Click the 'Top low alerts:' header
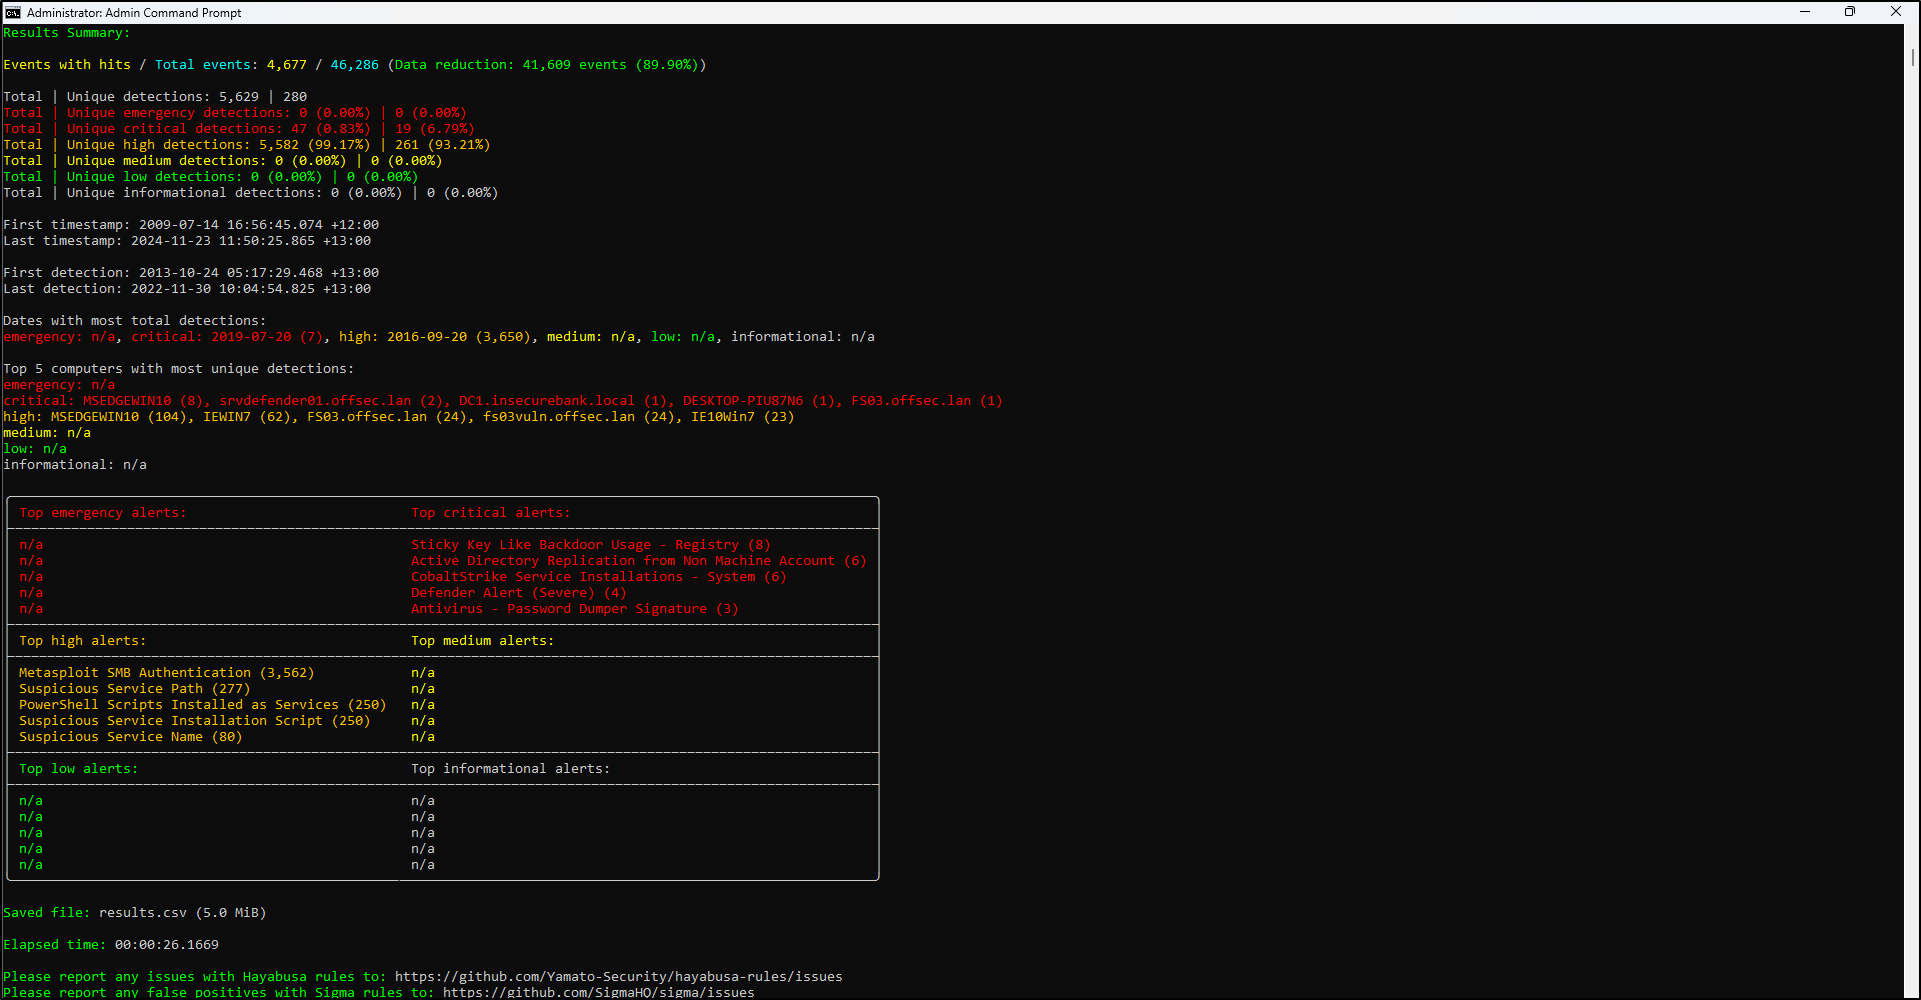The width and height of the screenshot is (1921, 1000). click(x=79, y=769)
